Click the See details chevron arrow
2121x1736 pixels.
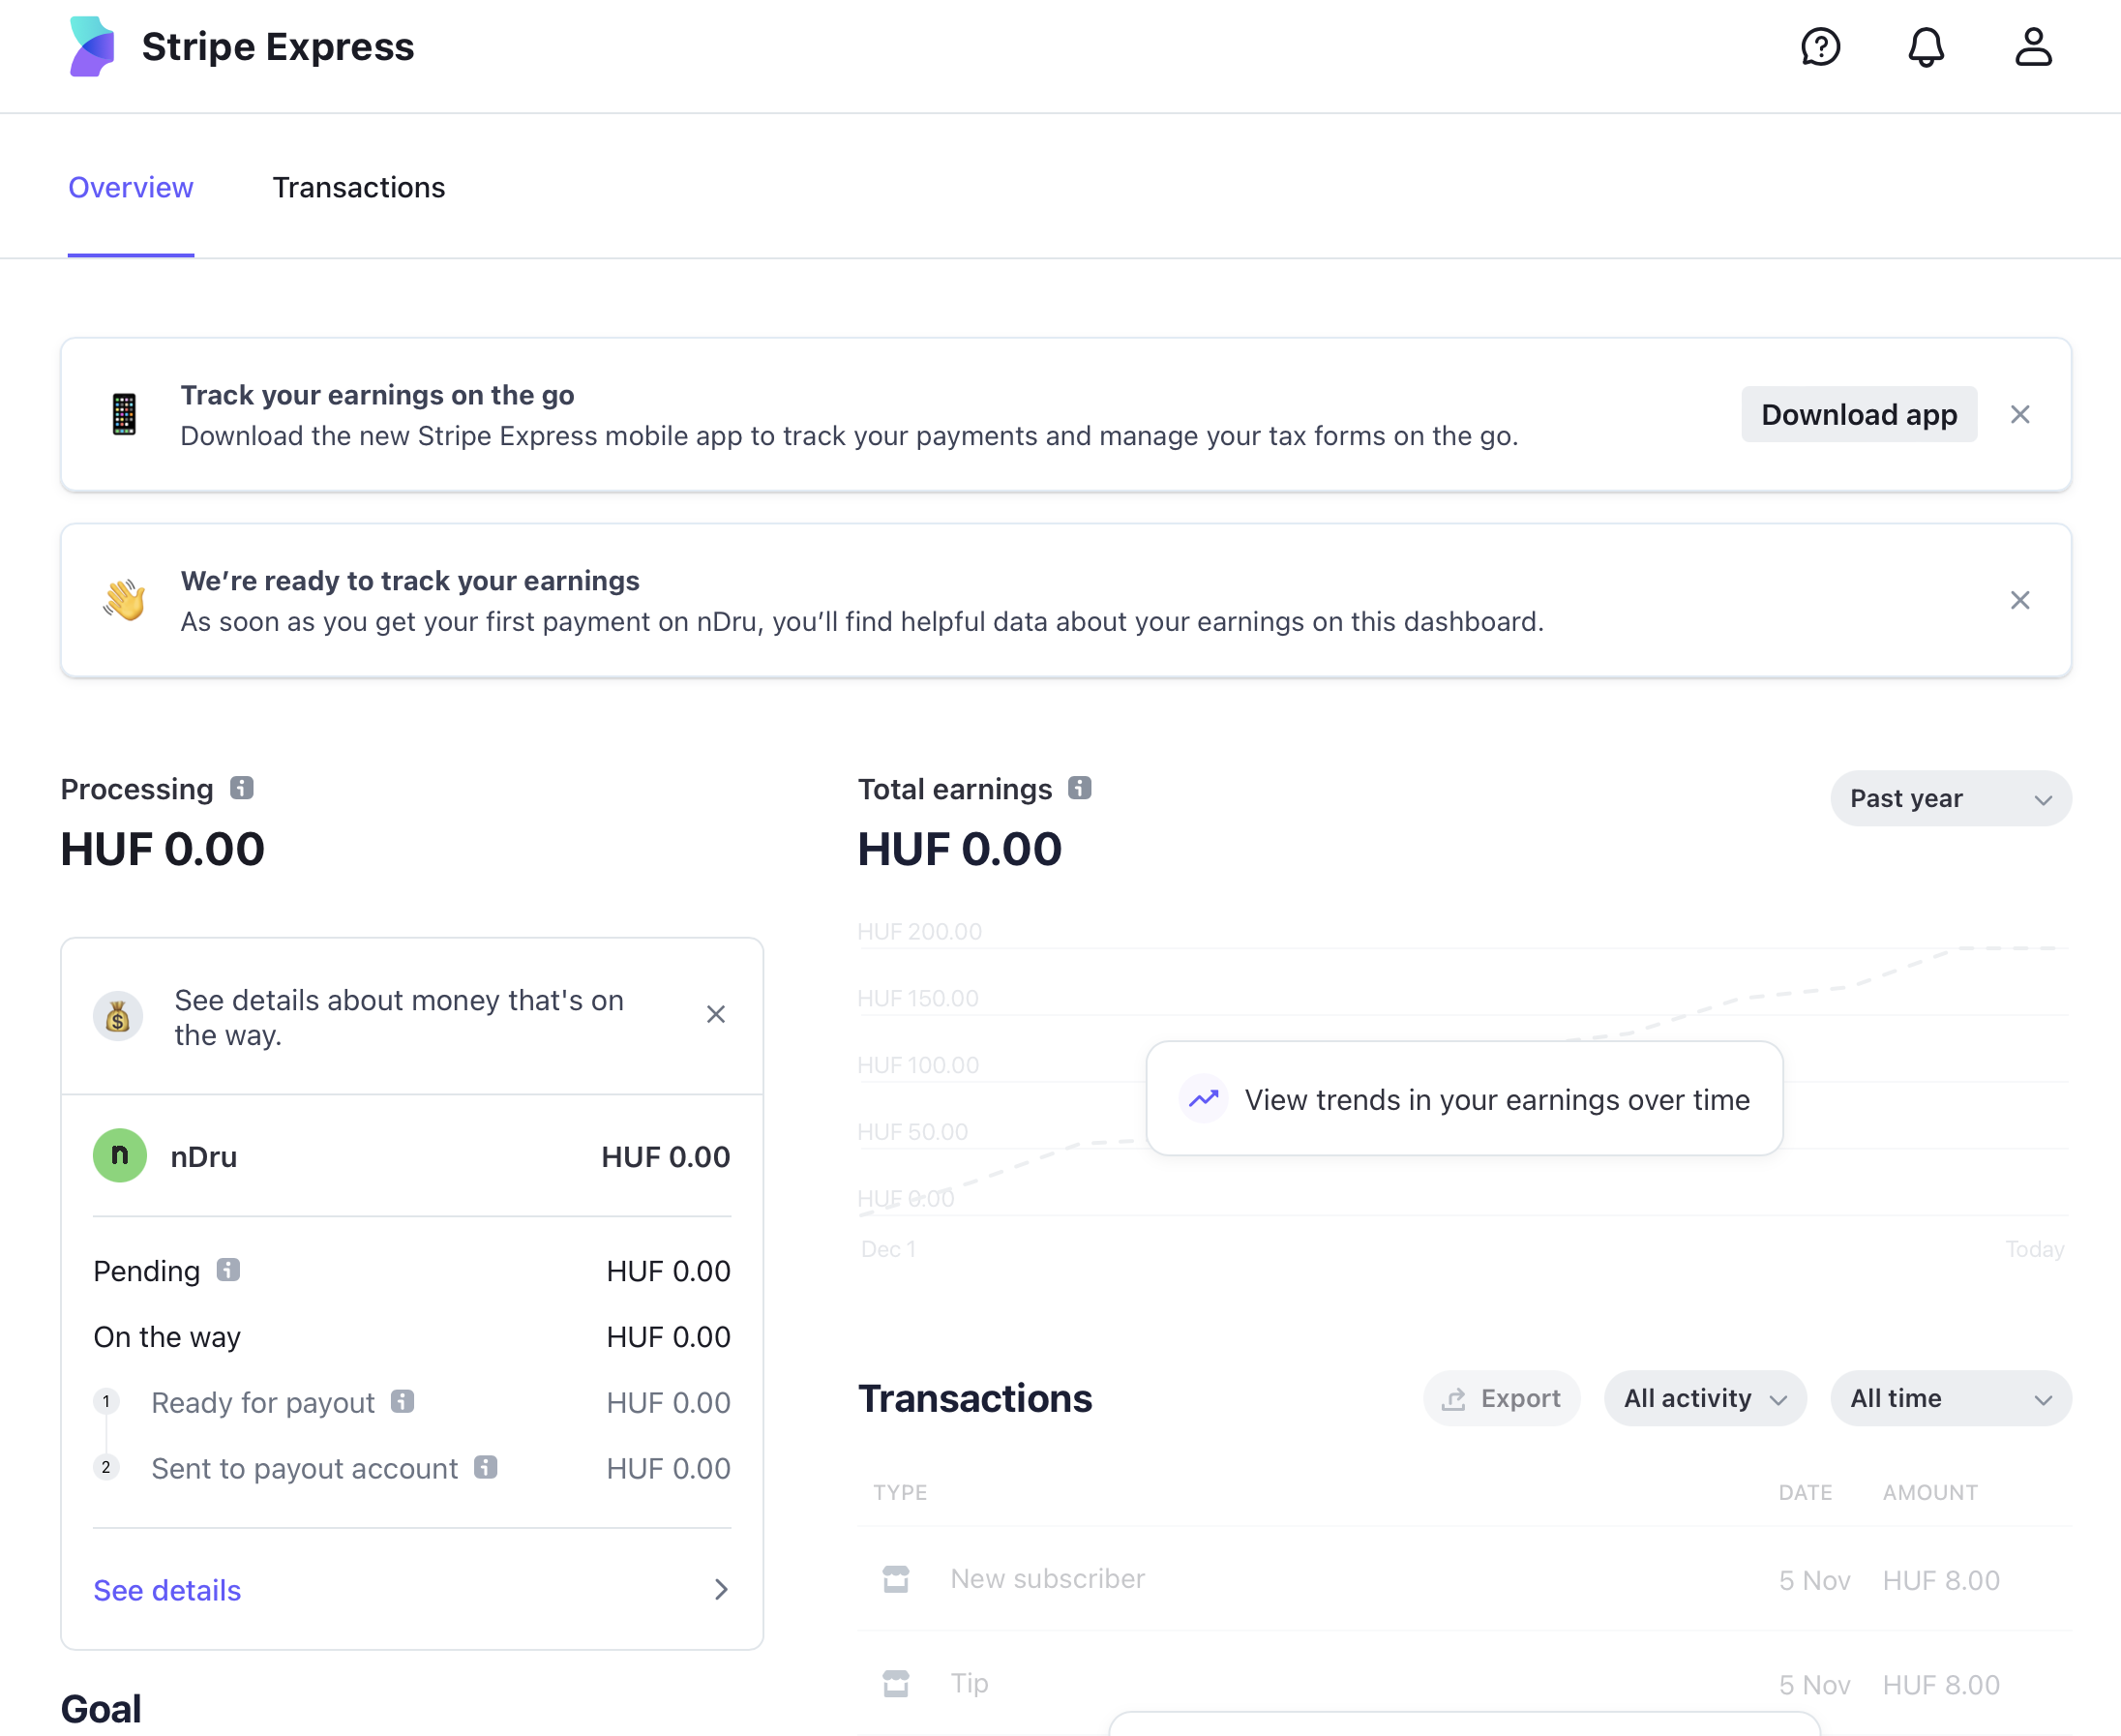coord(721,1589)
